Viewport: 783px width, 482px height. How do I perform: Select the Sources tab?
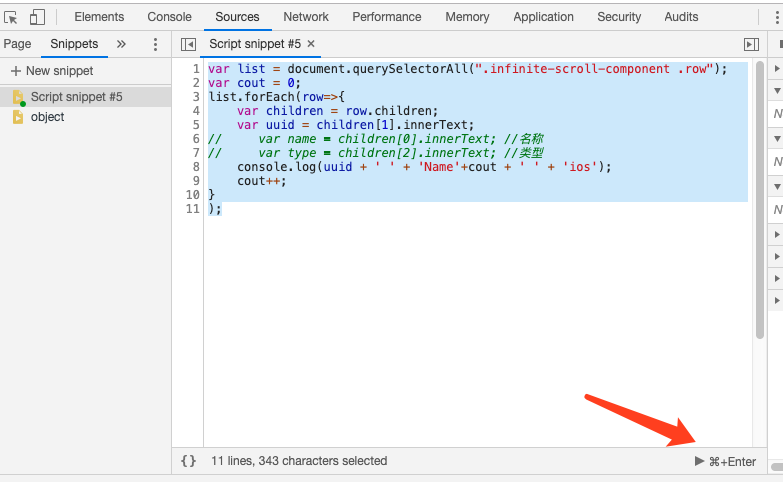237,17
